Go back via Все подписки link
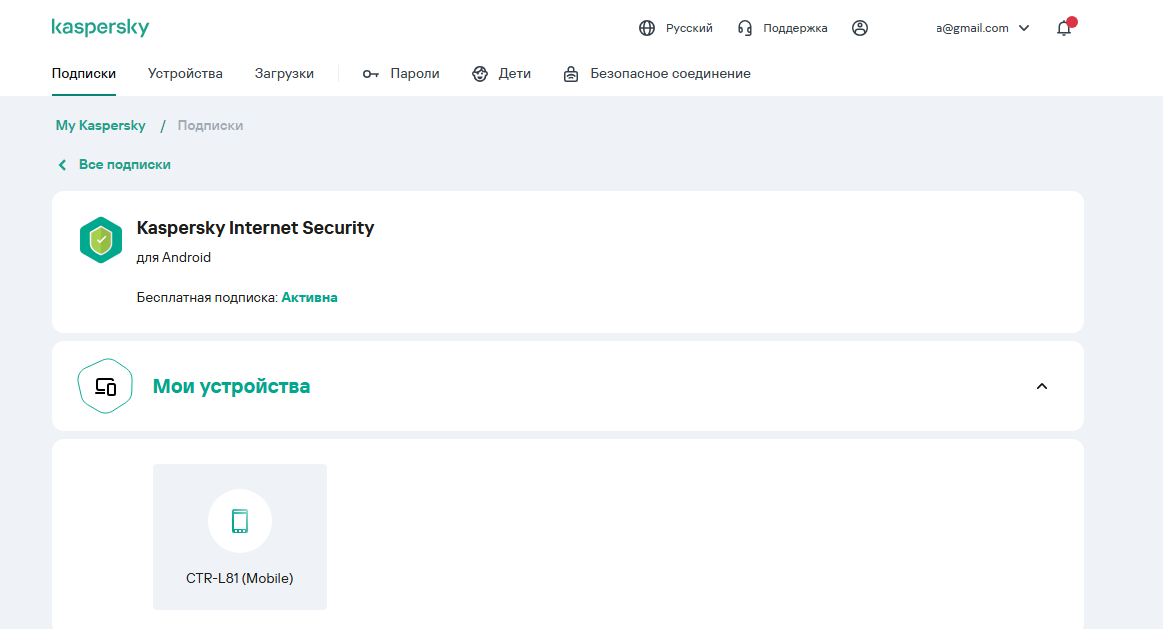 [x=124, y=164]
